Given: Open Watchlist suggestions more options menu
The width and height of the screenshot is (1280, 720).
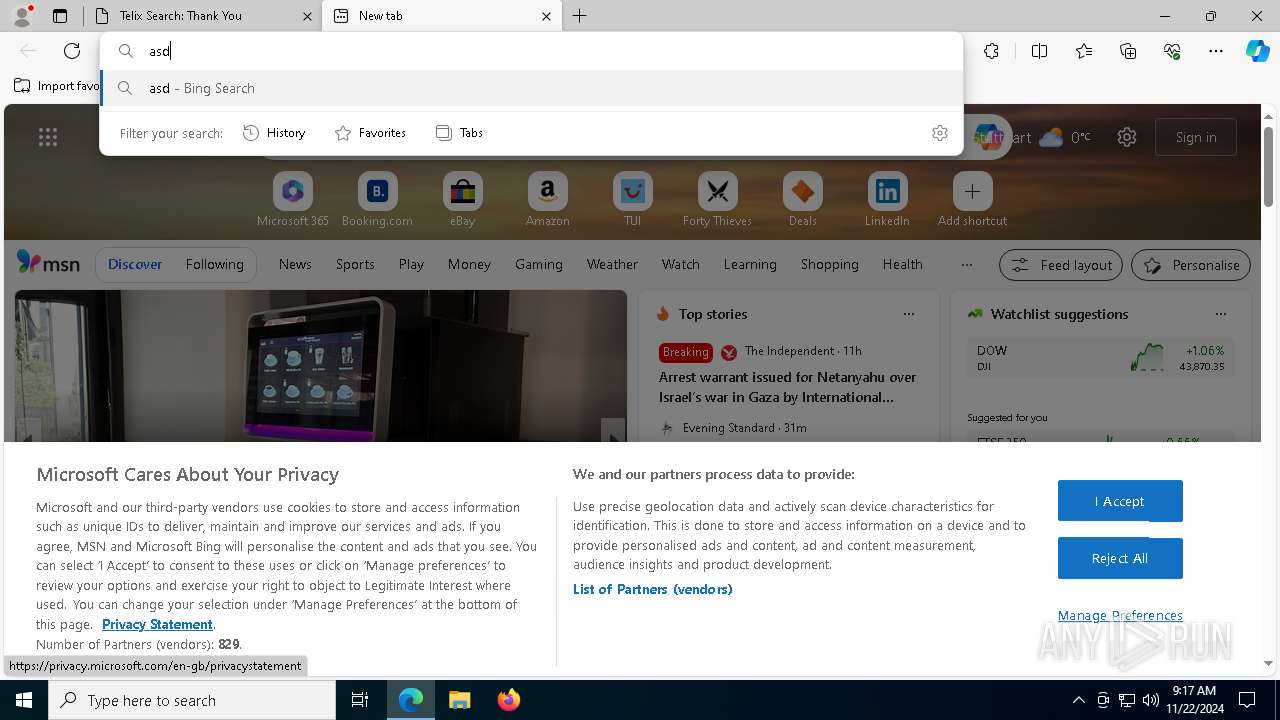Looking at the screenshot, I should 1221,314.
